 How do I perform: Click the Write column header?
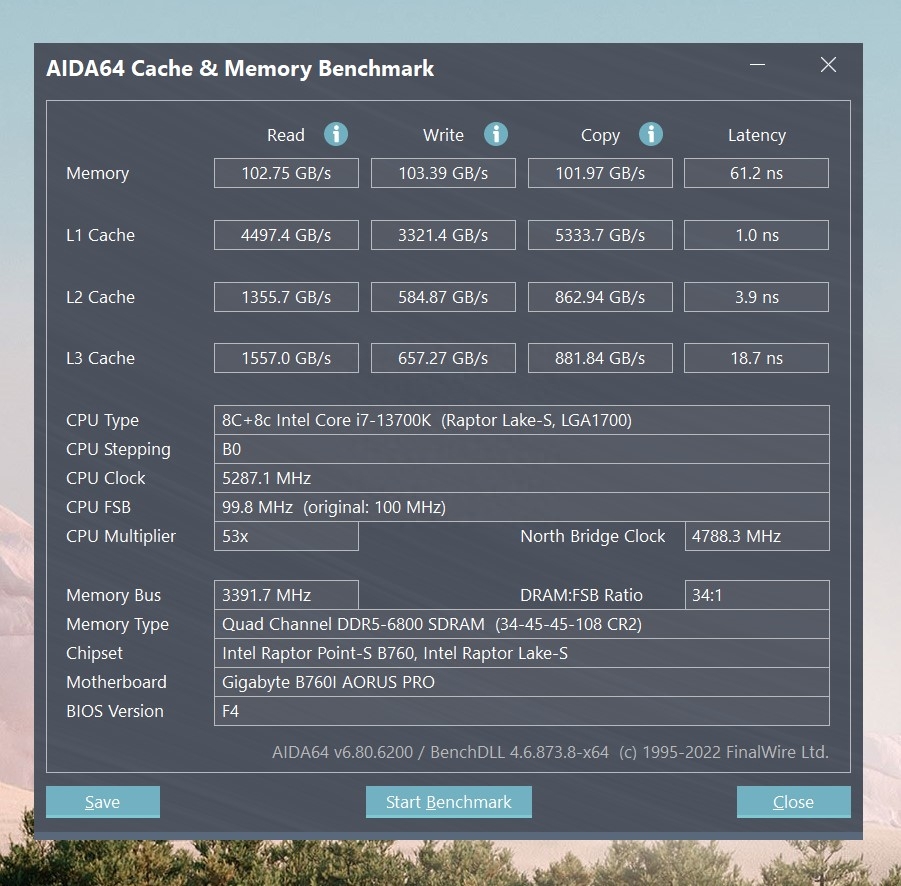[443, 135]
